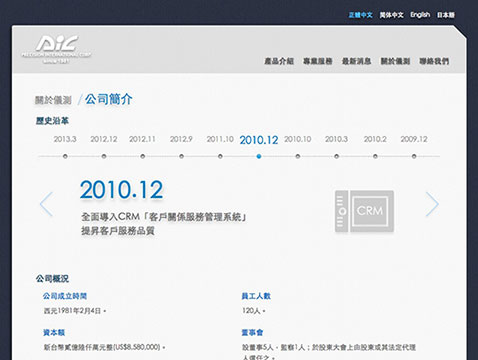
Task: Switch language to English
Action: [420, 15]
